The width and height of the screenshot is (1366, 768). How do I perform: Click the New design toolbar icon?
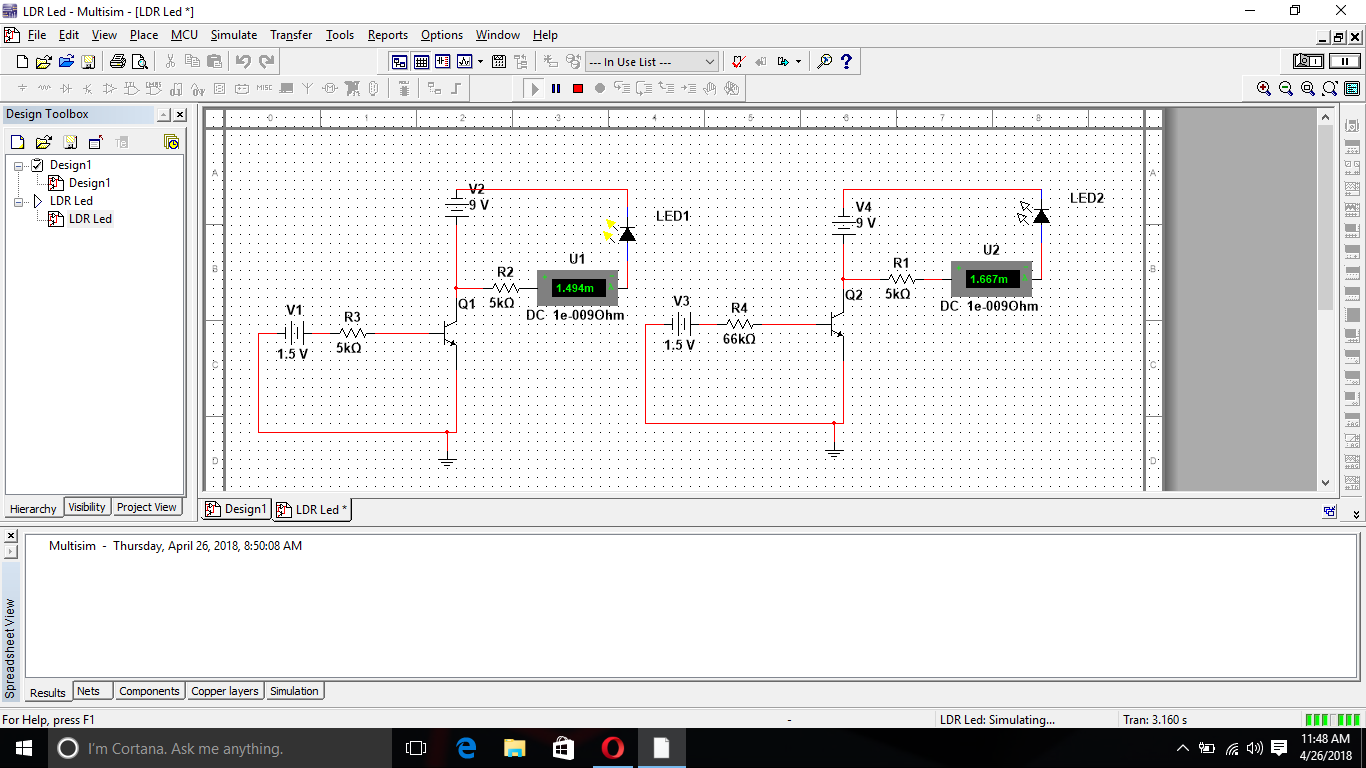click(22, 62)
